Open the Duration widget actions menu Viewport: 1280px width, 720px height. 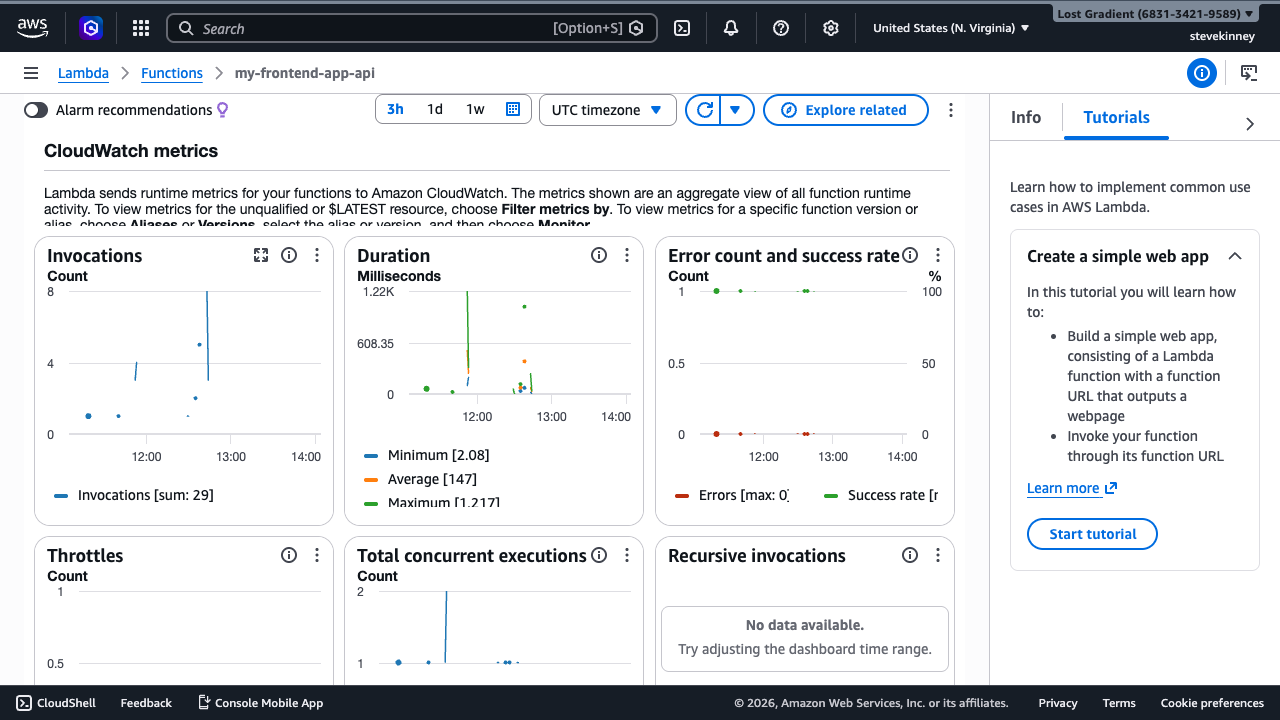click(627, 255)
